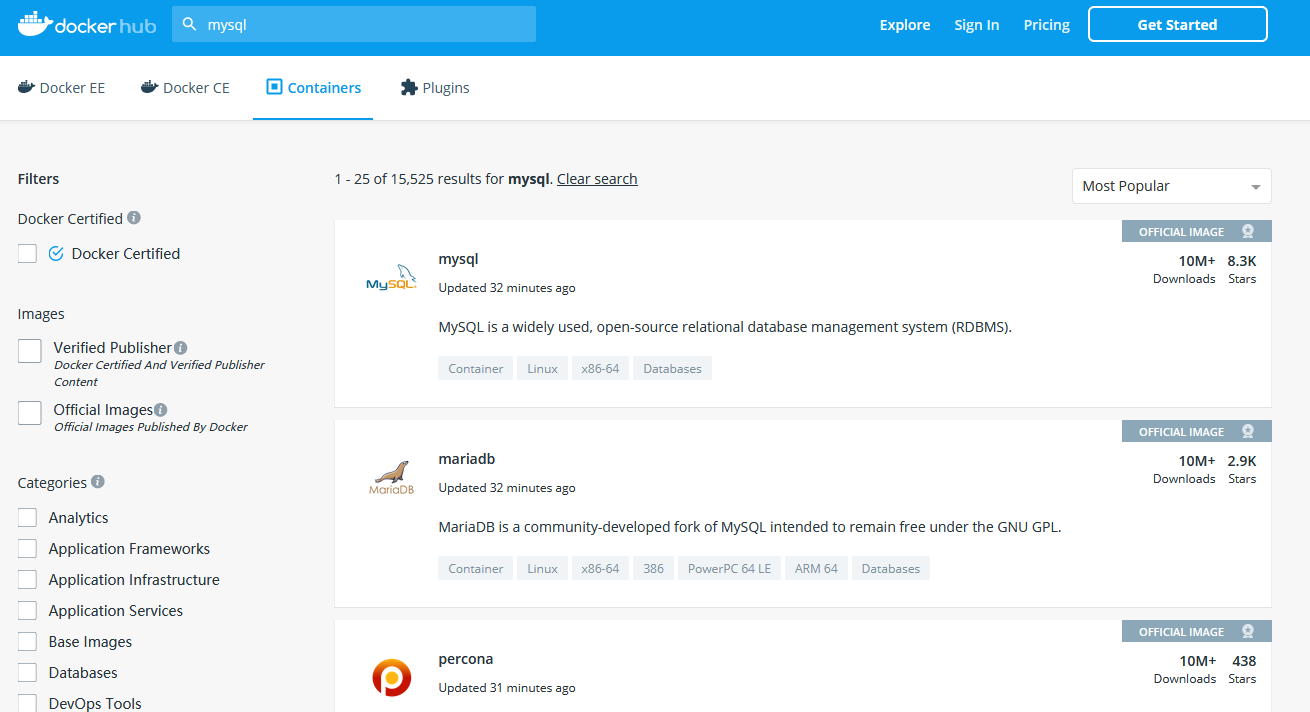This screenshot has width=1310, height=712.
Task: Click the Databases tag on mariadb card
Action: point(891,569)
